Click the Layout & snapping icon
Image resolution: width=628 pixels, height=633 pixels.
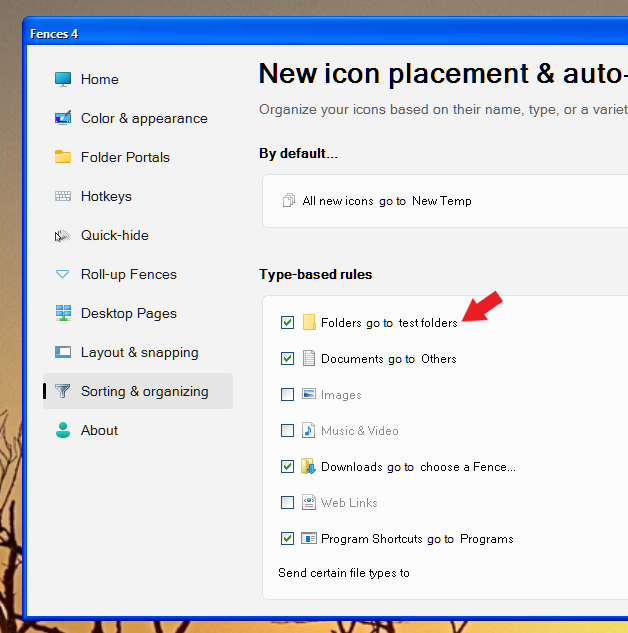[x=63, y=352]
